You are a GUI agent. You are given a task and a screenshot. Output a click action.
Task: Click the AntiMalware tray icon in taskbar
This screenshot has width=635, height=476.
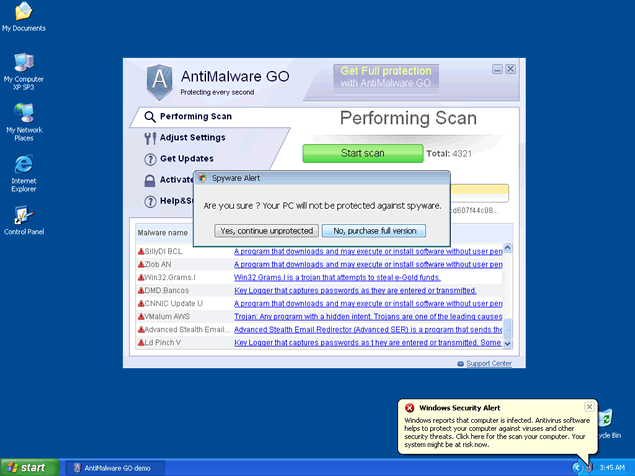click(x=590, y=467)
